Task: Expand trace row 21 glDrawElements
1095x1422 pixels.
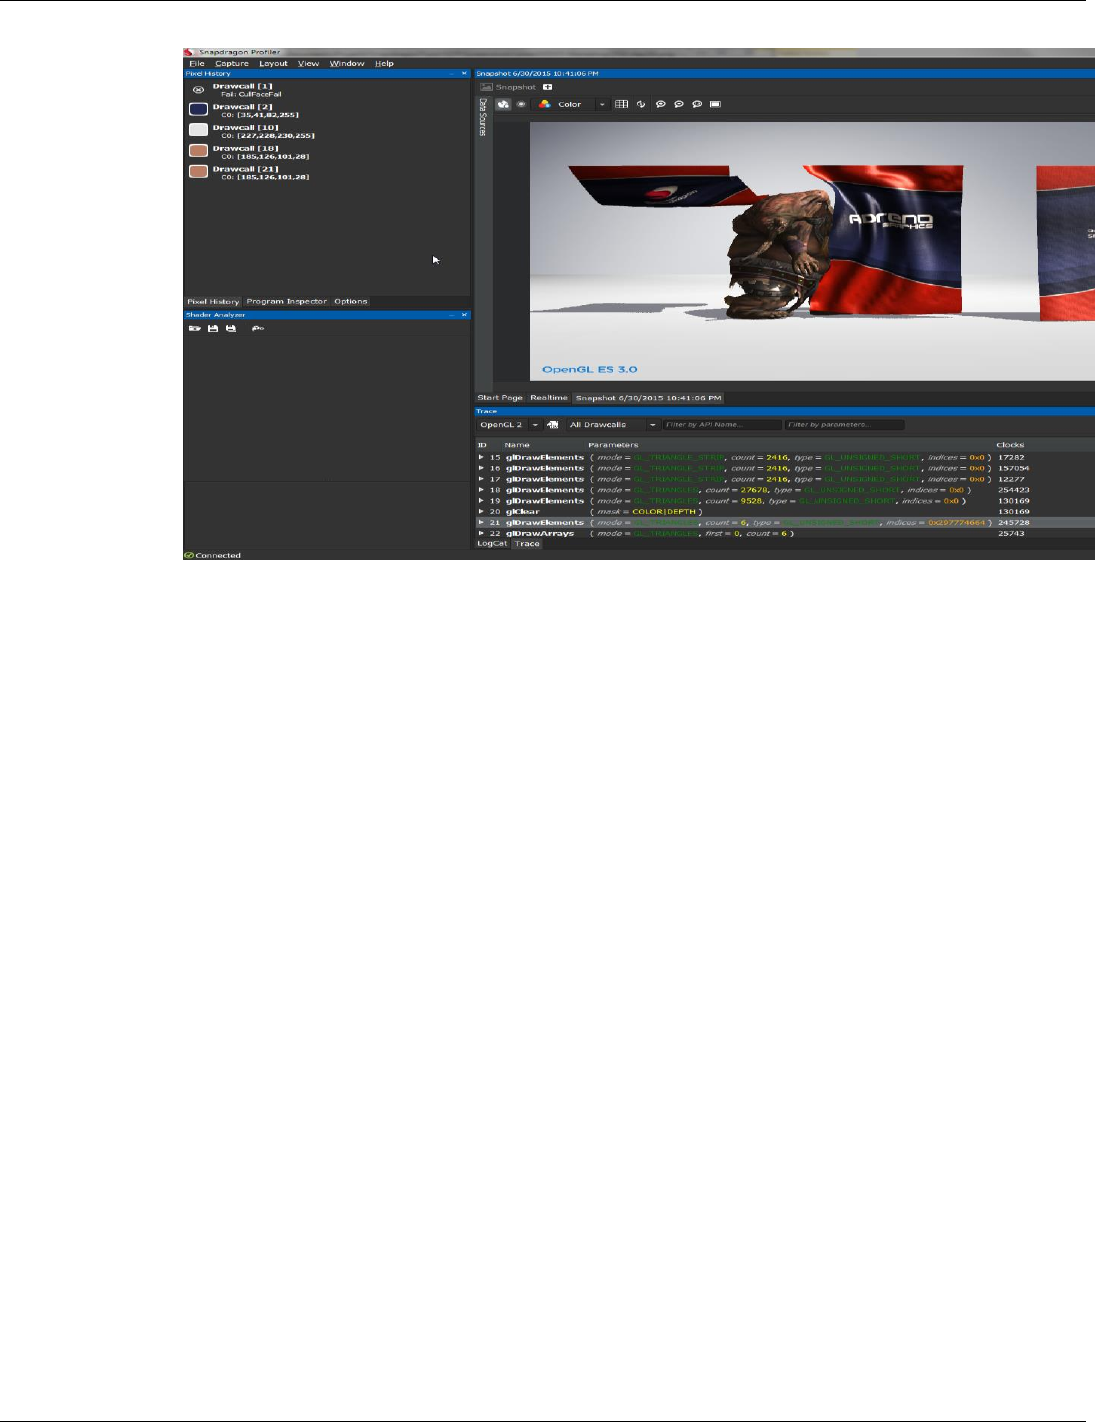Action: click(x=481, y=522)
